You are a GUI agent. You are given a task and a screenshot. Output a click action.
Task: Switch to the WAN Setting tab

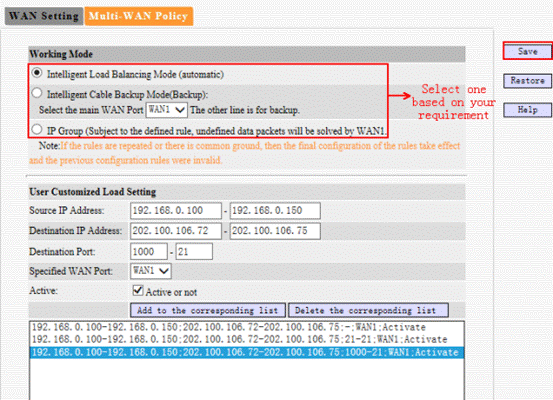(x=44, y=16)
